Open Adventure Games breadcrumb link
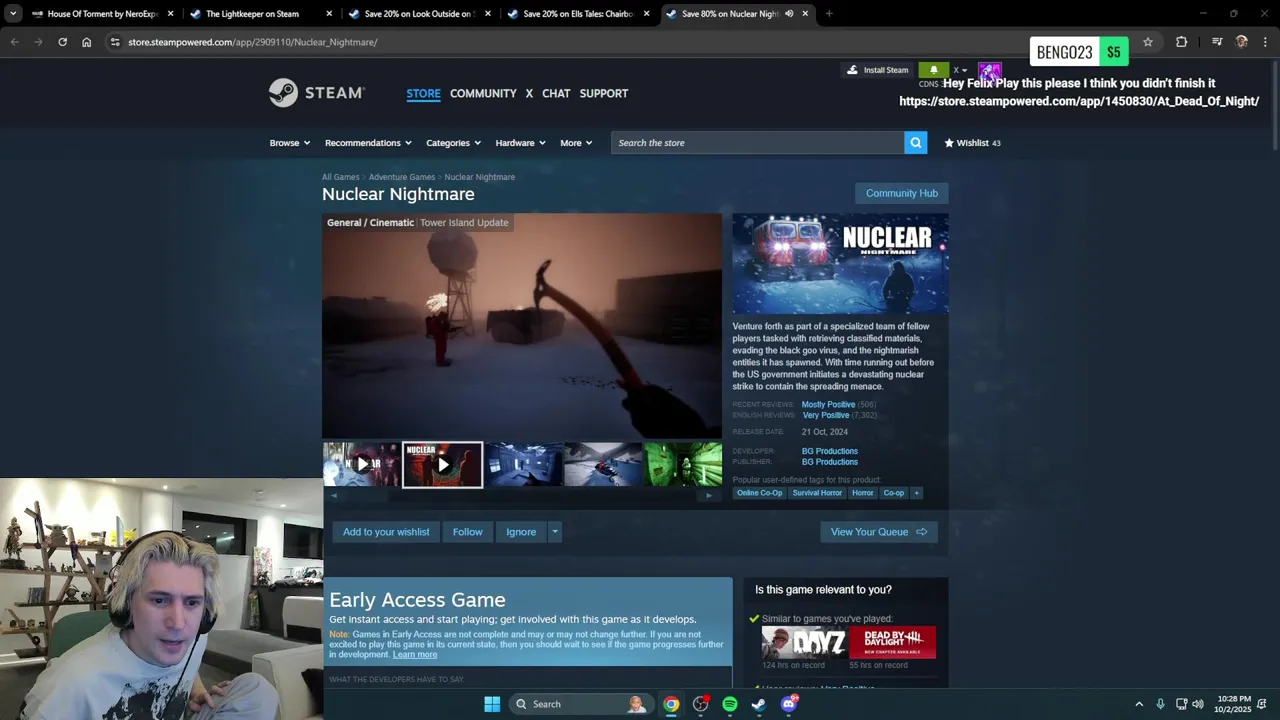Viewport: 1280px width, 720px height. point(402,177)
